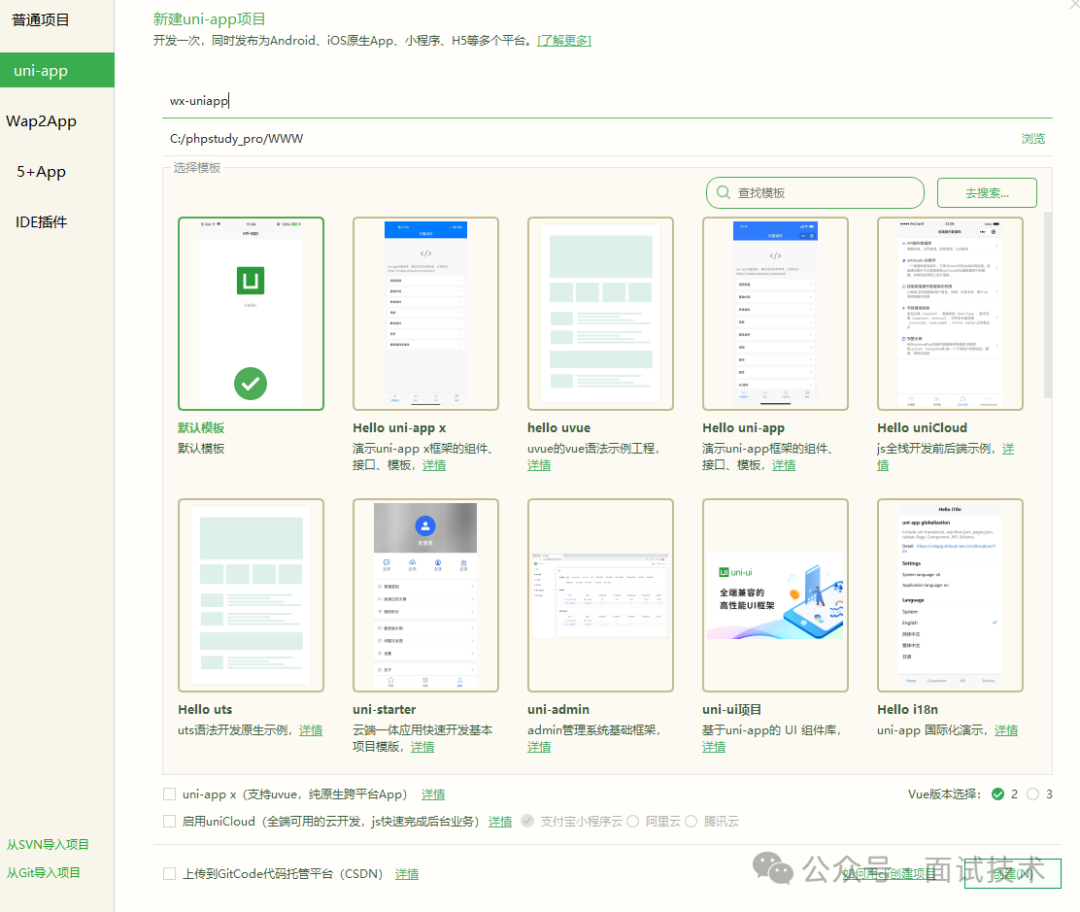Click the Hello uniCloud title text
The width and height of the screenshot is (1080, 912).
(922, 428)
